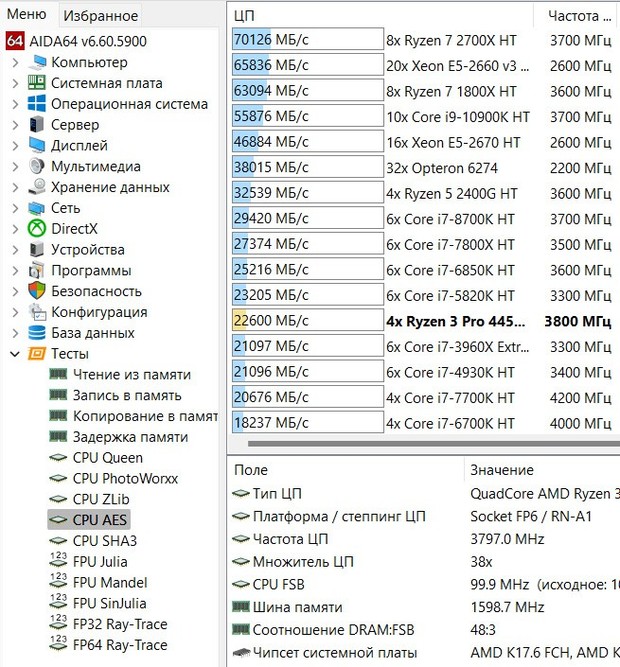Select the Дисплей monitor icon
Screen dimensions: 620x667
37,145
